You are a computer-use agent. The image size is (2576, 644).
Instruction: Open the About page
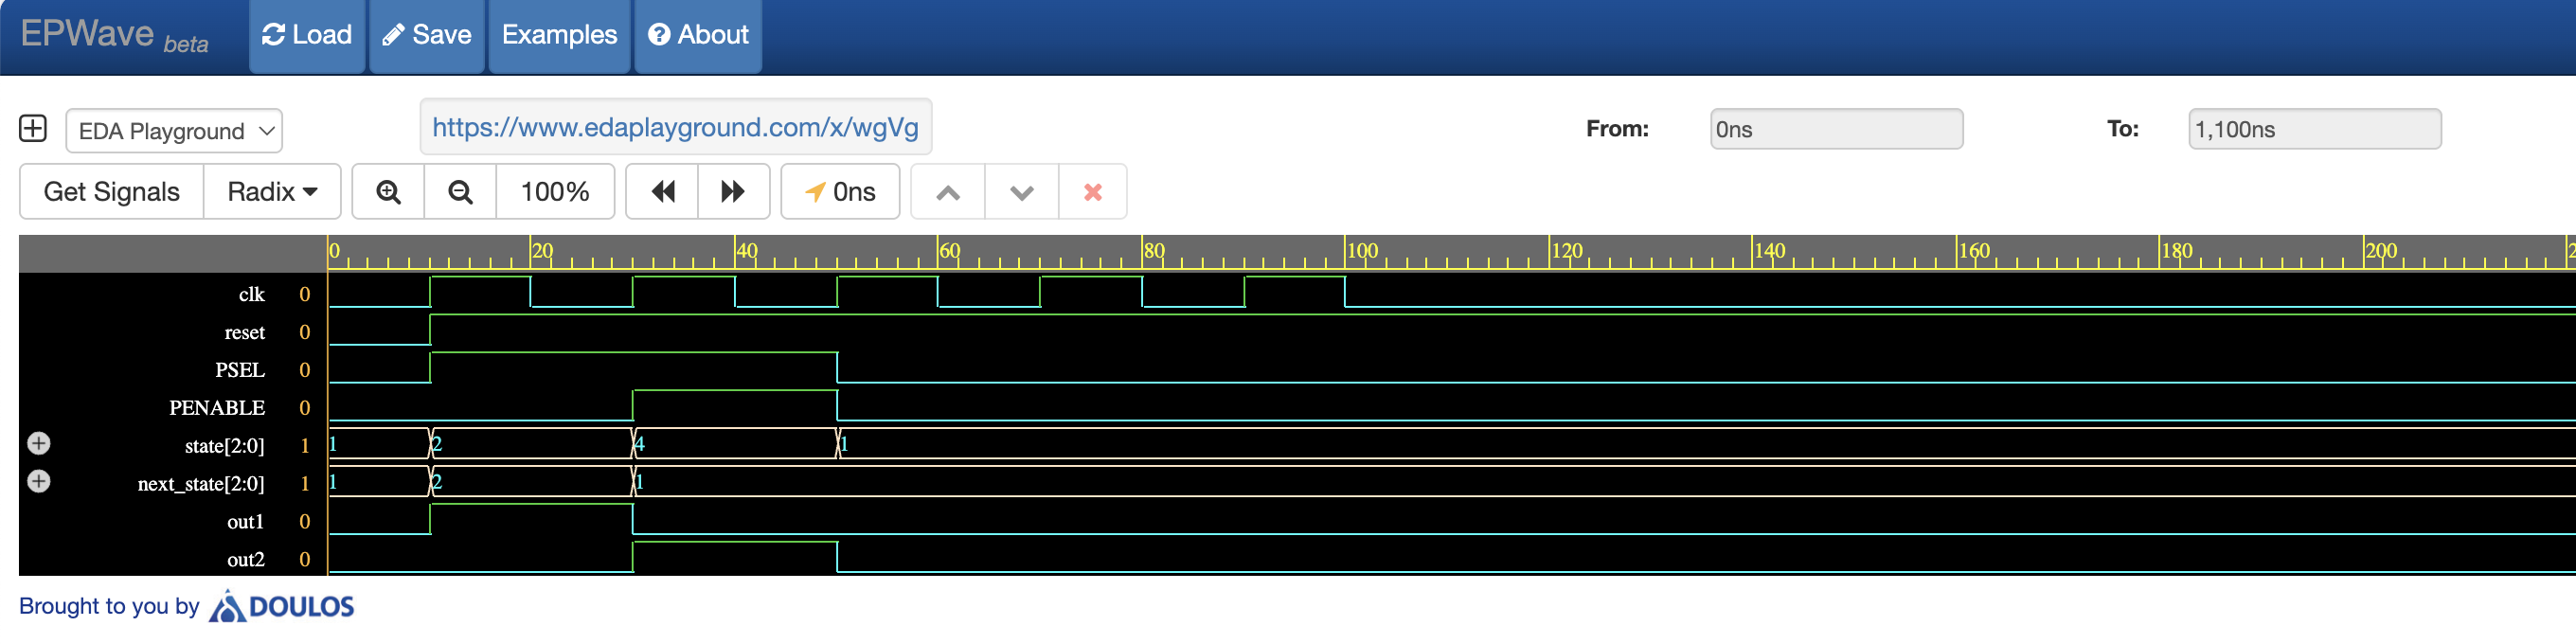pyautogui.click(x=698, y=35)
